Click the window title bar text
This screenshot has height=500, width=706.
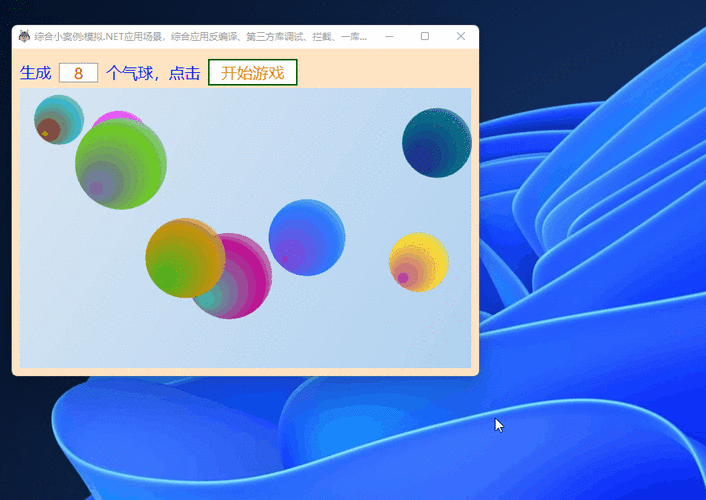click(200, 36)
